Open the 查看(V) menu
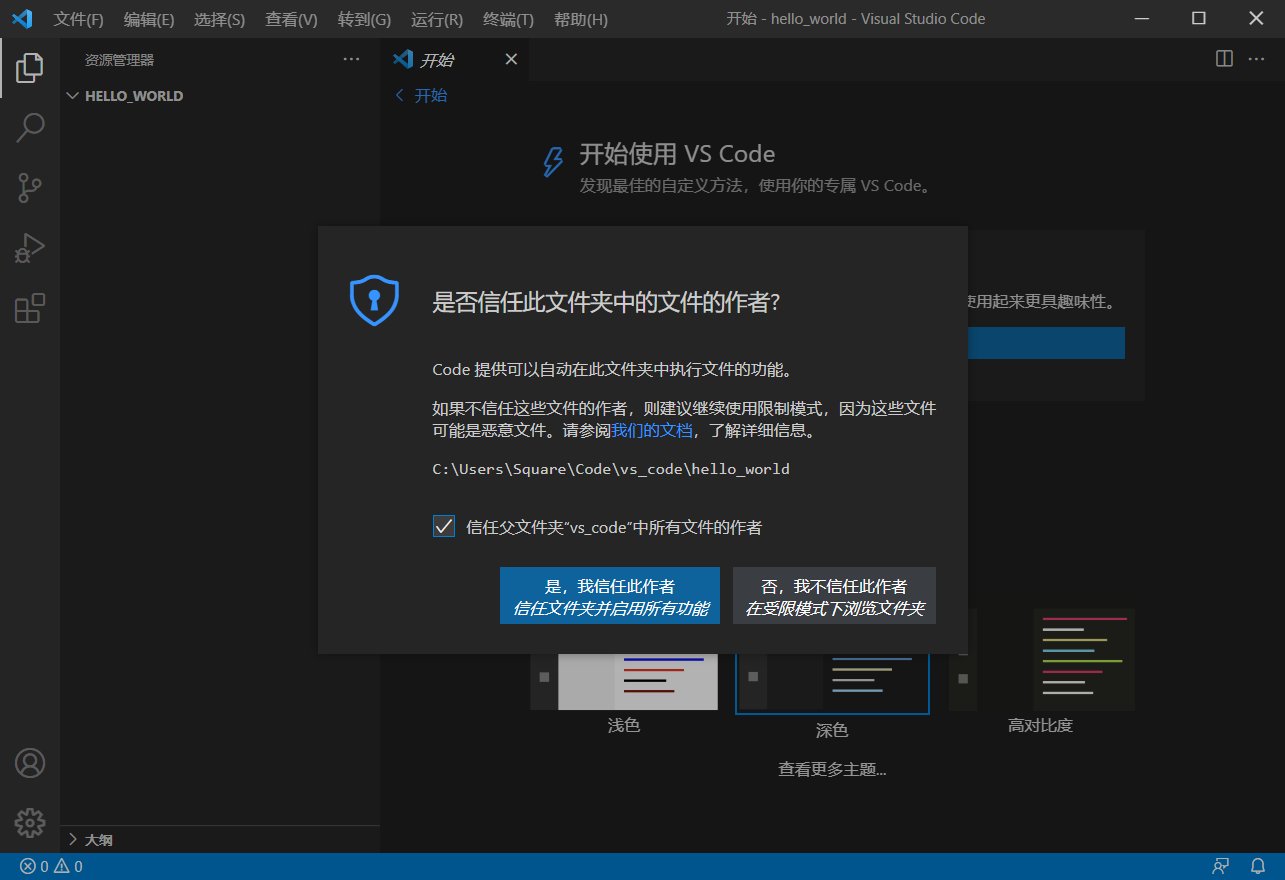Viewport: 1285px width, 880px height. pyautogui.click(x=291, y=20)
